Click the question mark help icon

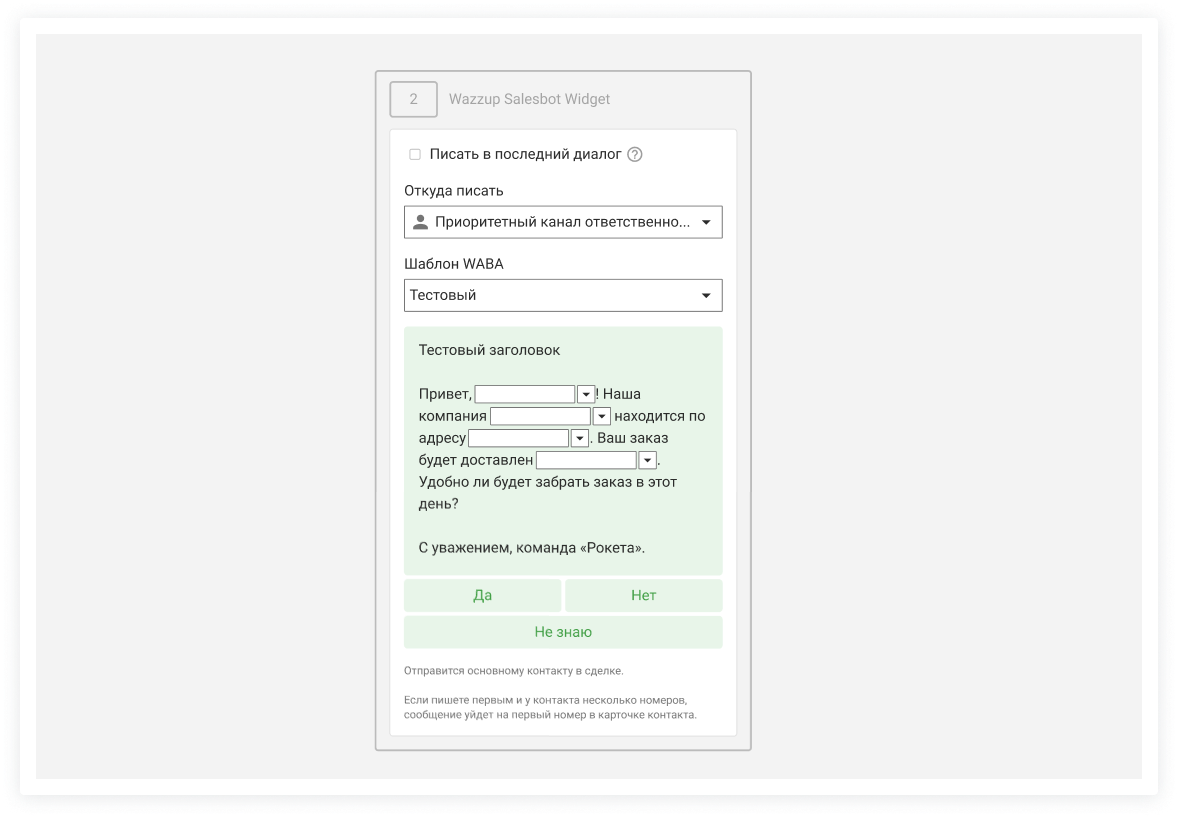click(x=635, y=155)
